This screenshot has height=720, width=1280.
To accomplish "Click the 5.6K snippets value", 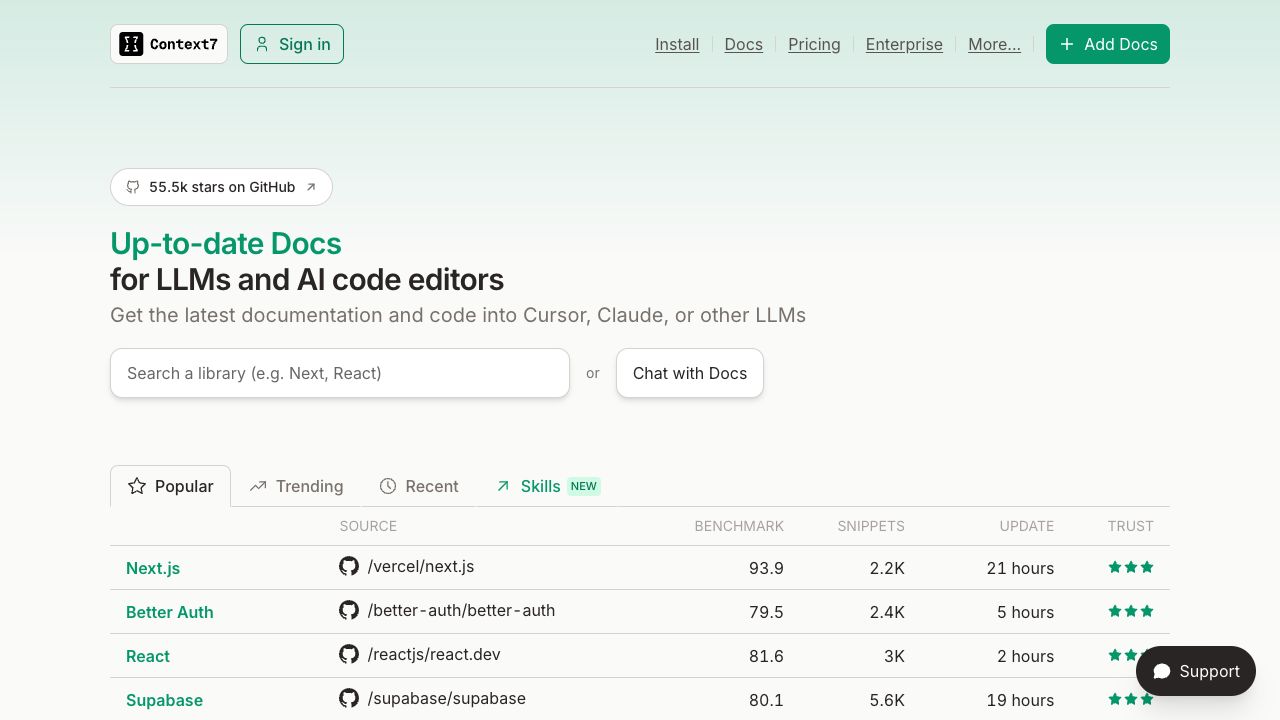I will pos(887,700).
